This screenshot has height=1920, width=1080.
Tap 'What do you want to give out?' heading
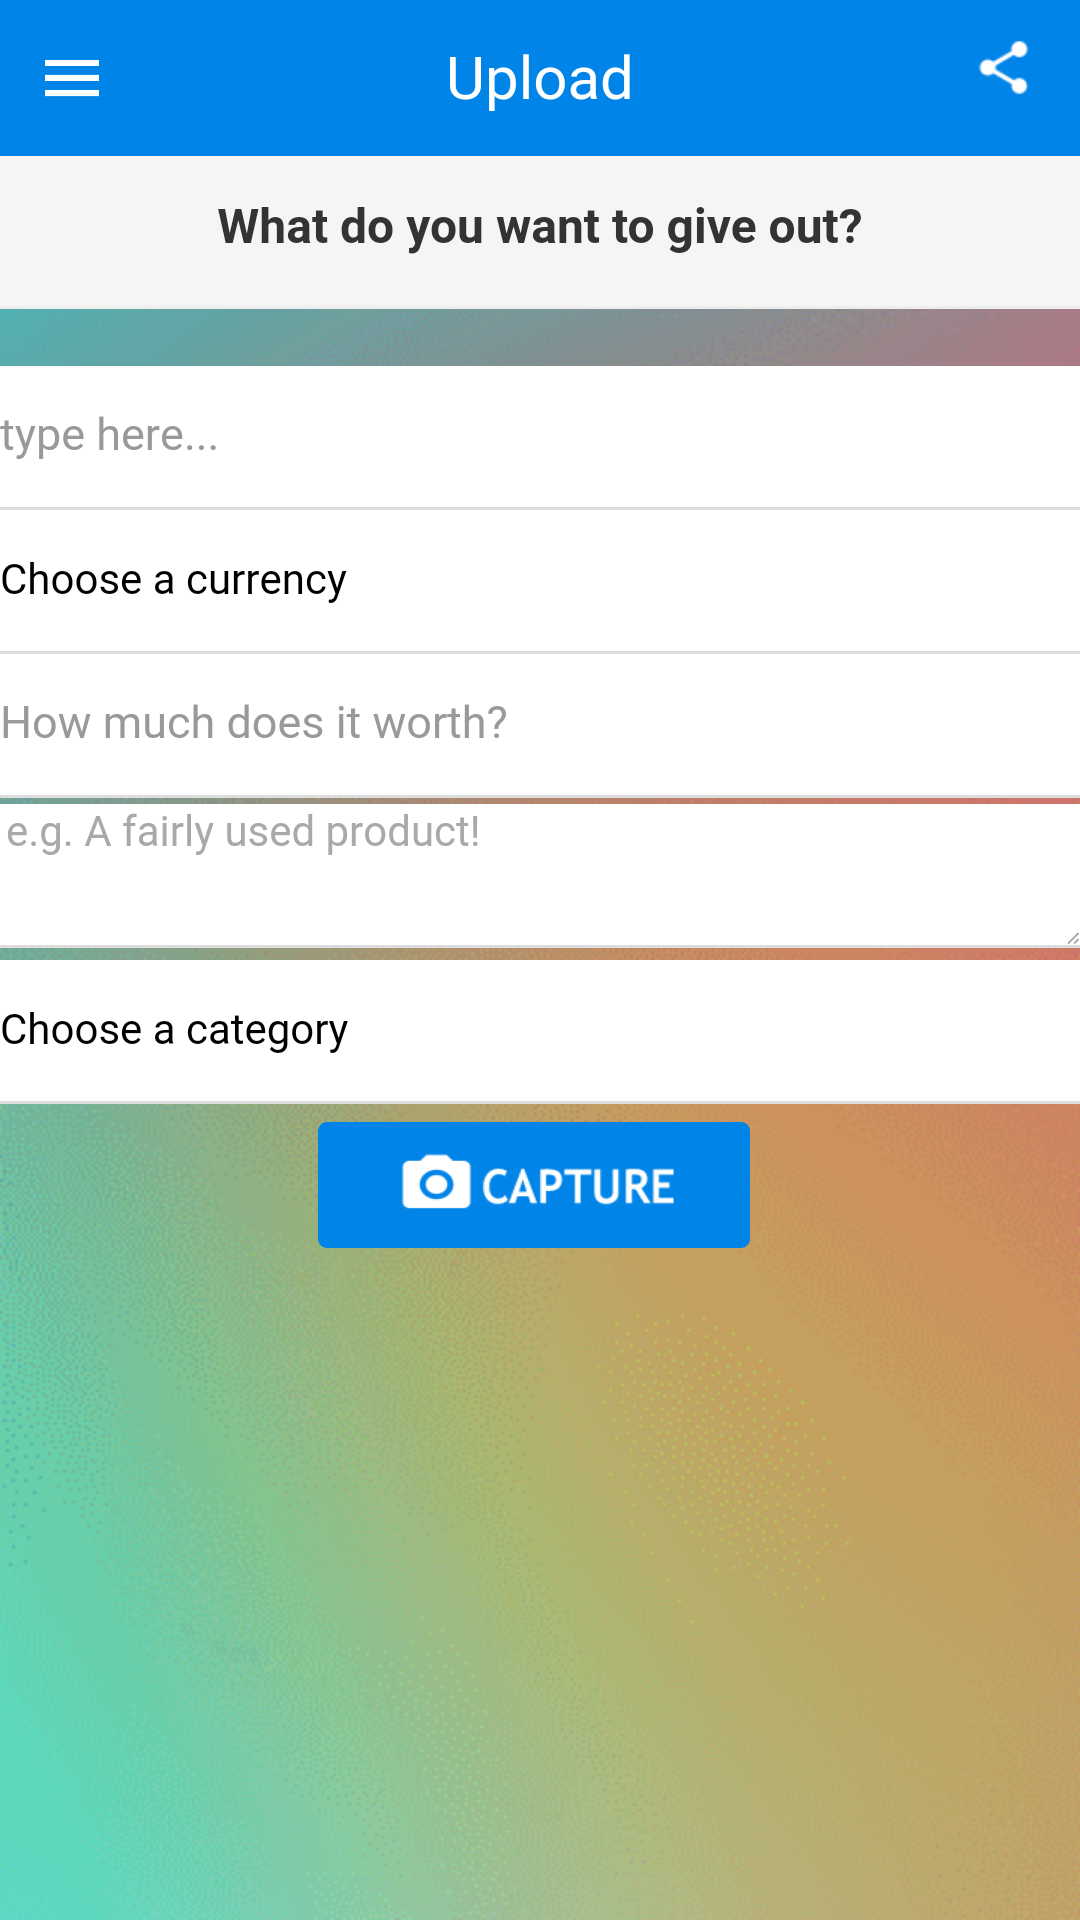(x=540, y=227)
